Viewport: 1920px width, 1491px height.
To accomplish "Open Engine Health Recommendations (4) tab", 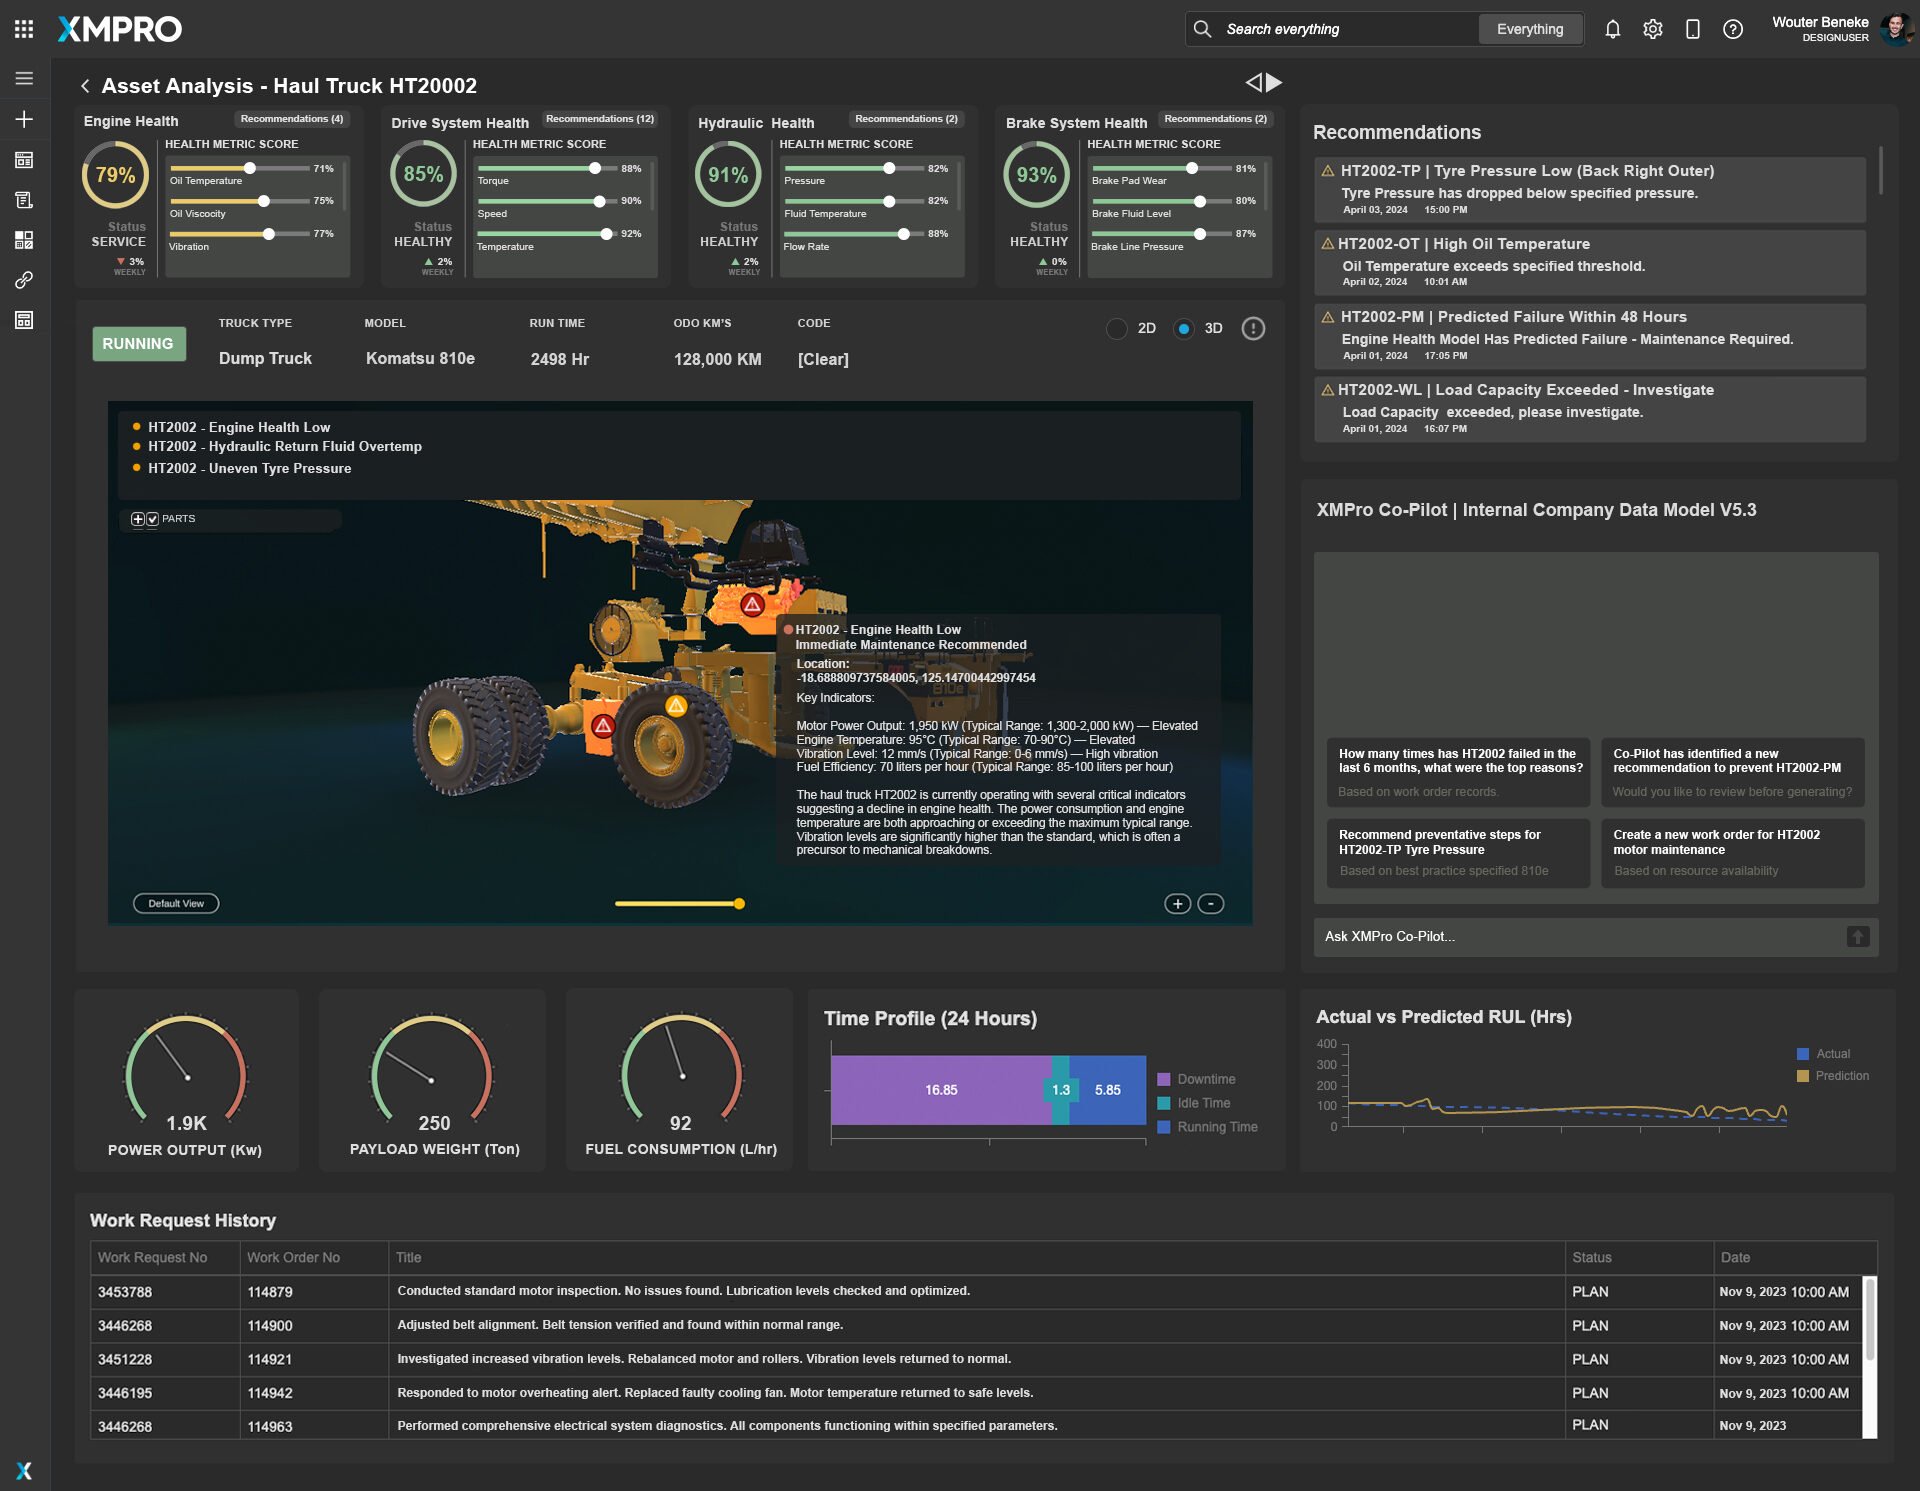I will coord(291,119).
